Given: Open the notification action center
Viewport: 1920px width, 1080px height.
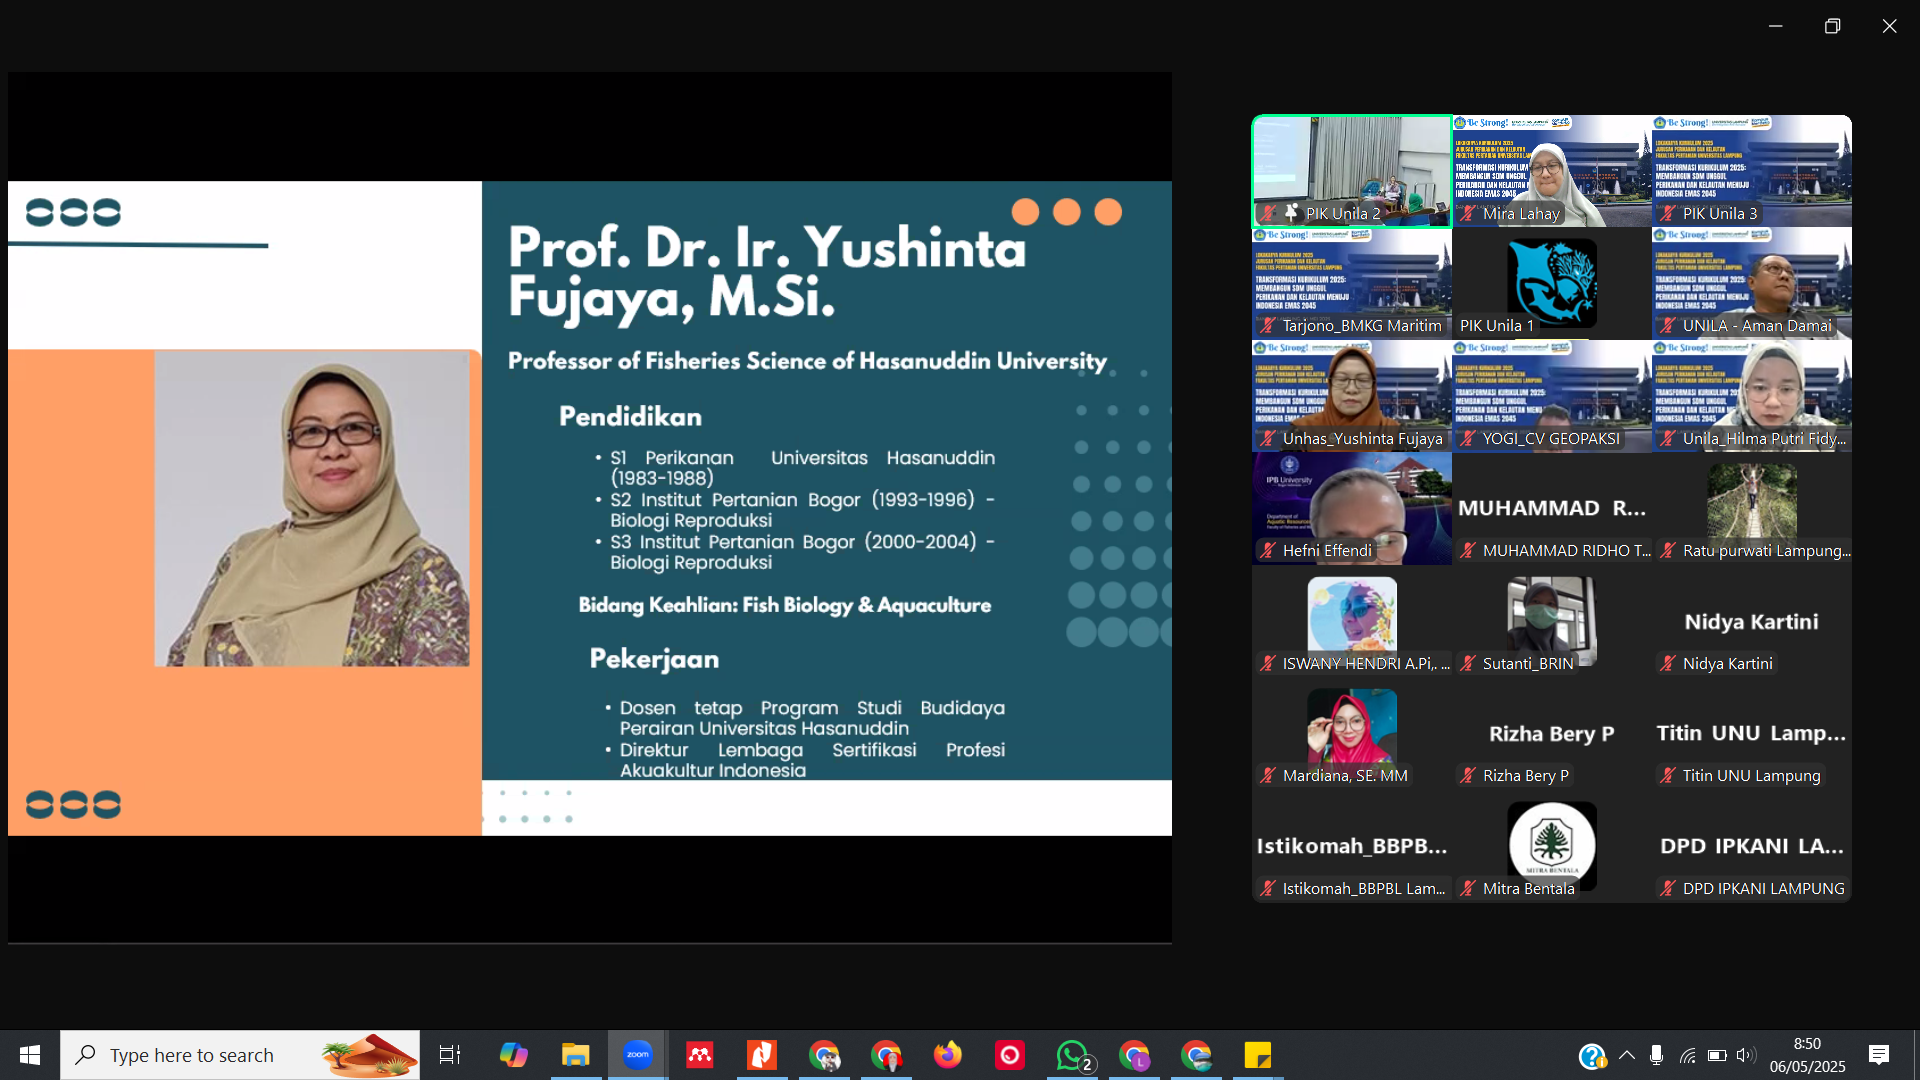Looking at the screenshot, I should [1878, 1055].
